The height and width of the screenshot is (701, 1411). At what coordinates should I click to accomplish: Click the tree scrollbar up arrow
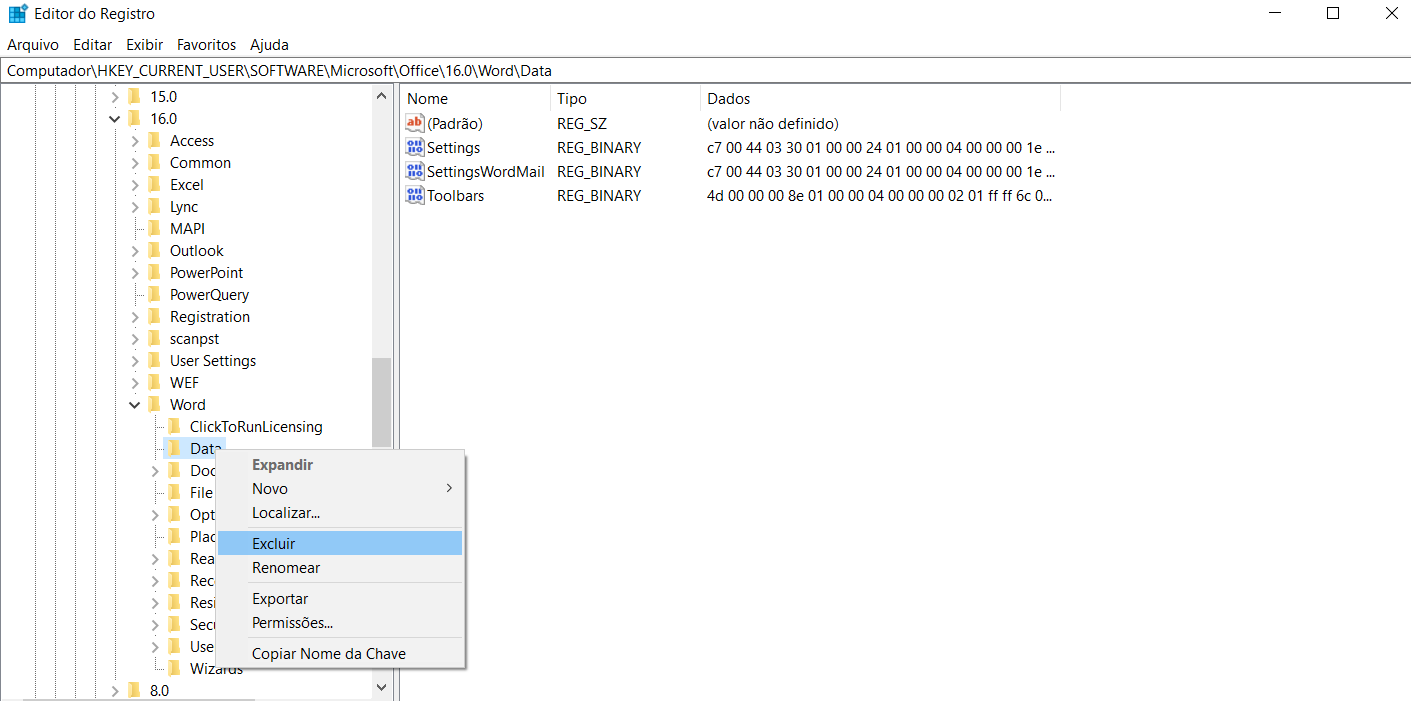[x=381, y=97]
